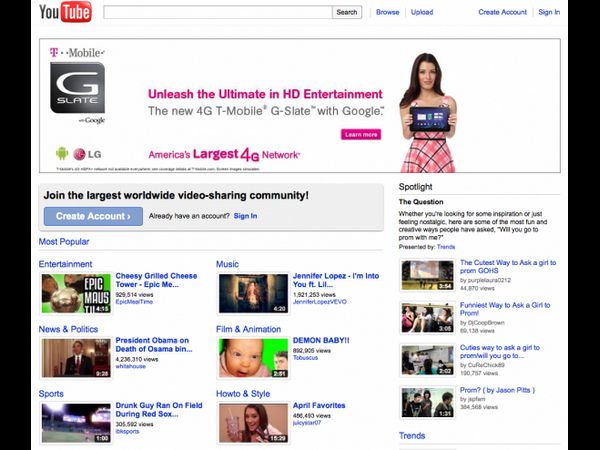
Task: Play the Jennifer Lopez video thumbnail
Action: (253, 293)
